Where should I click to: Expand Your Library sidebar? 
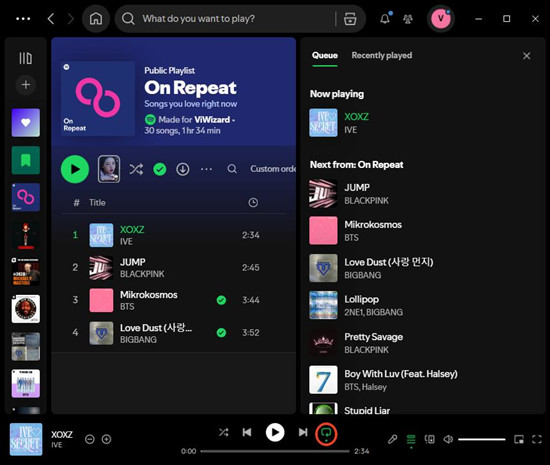(x=26, y=58)
